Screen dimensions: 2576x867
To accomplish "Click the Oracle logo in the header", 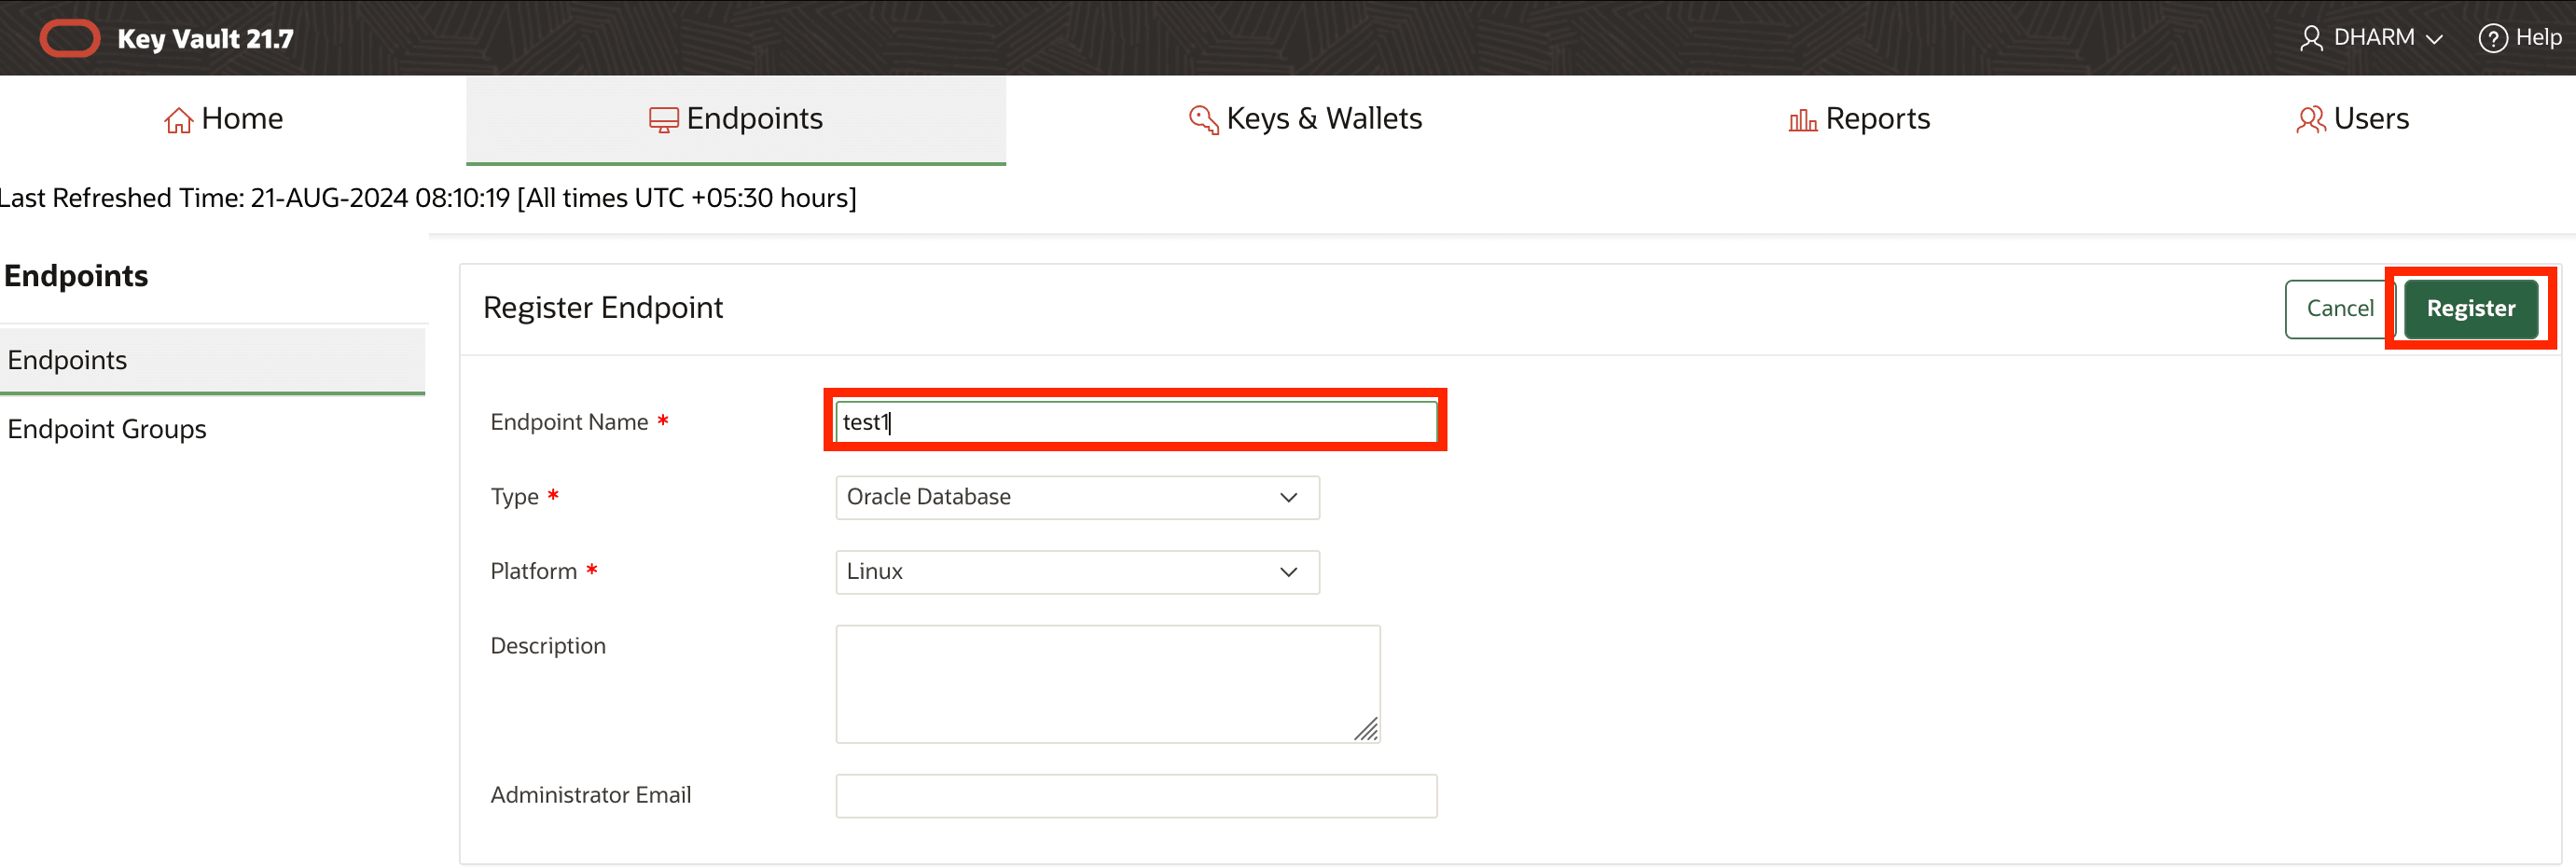I will point(69,37).
